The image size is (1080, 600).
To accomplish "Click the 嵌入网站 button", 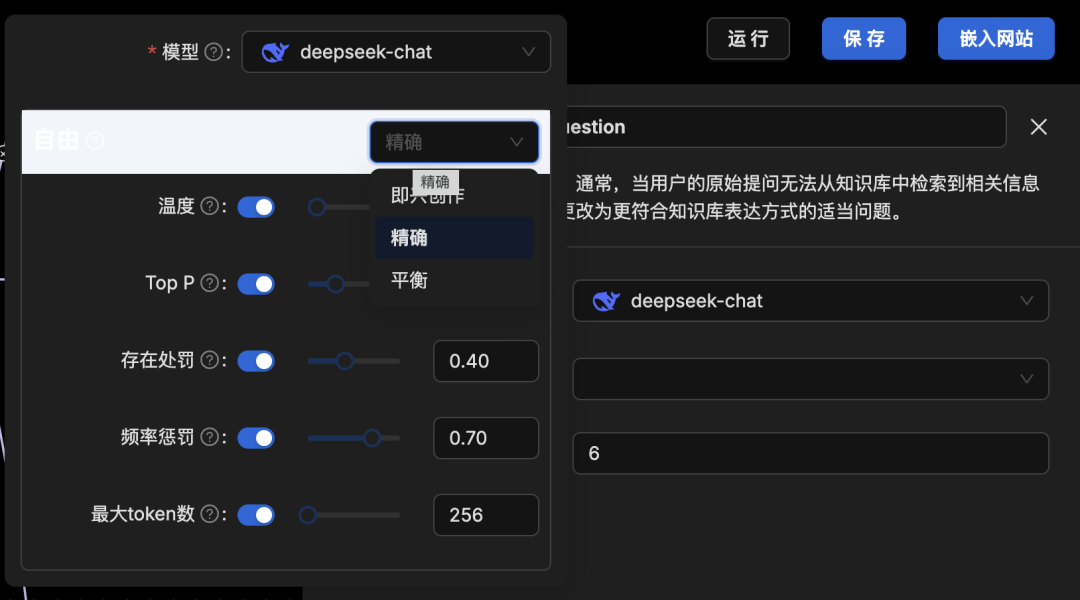I will (996, 39).
